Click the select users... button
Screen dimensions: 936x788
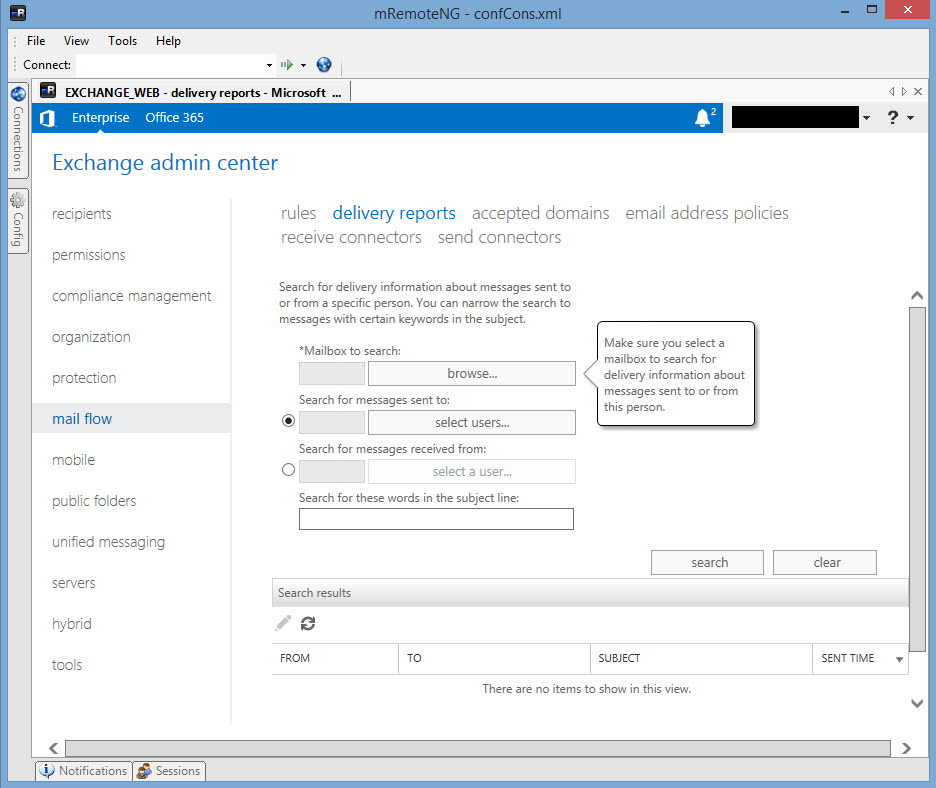pyautogui.click(x=472, y=422)
